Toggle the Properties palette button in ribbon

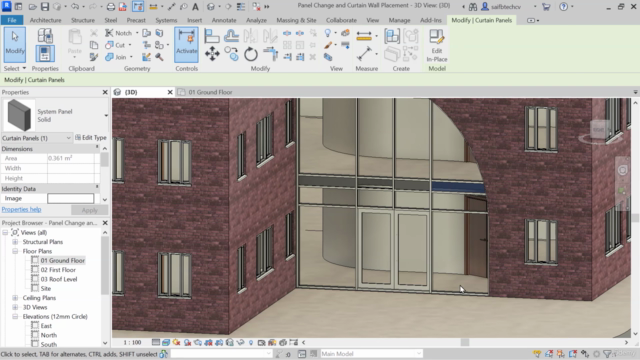tap(44, 53)
